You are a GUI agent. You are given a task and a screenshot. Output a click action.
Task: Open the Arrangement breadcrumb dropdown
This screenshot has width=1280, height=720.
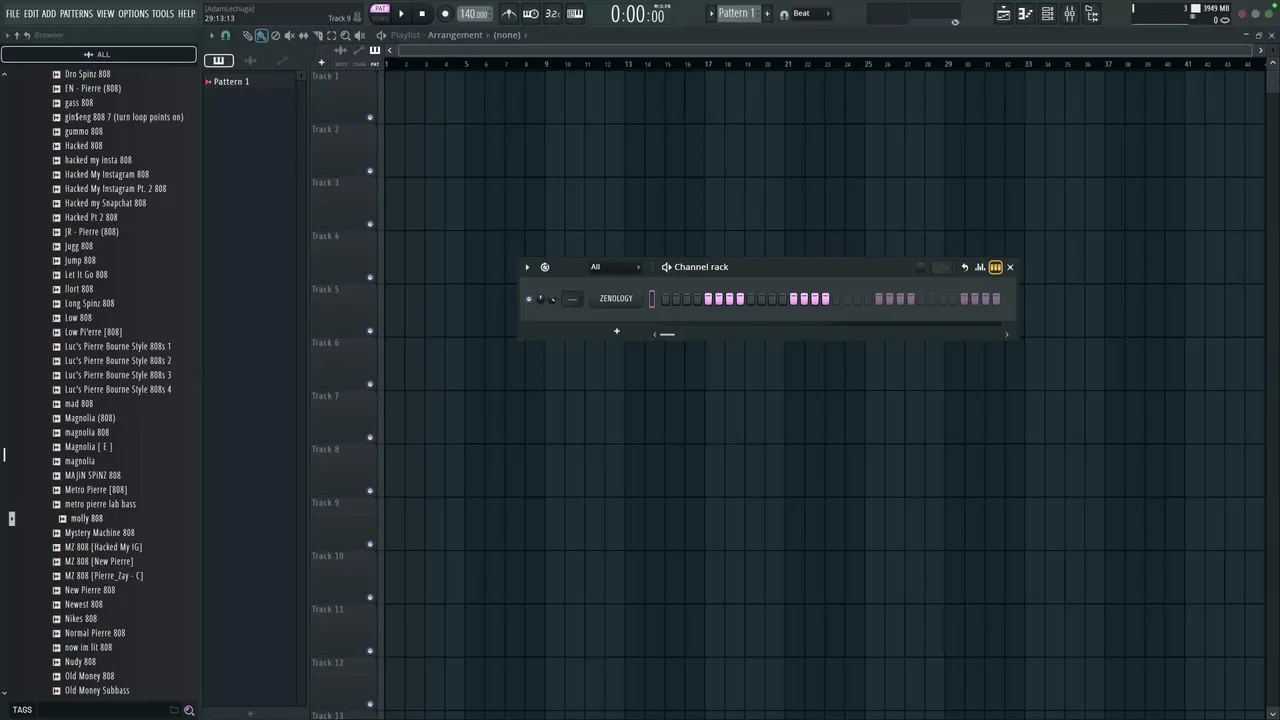(x=455, y=35)
